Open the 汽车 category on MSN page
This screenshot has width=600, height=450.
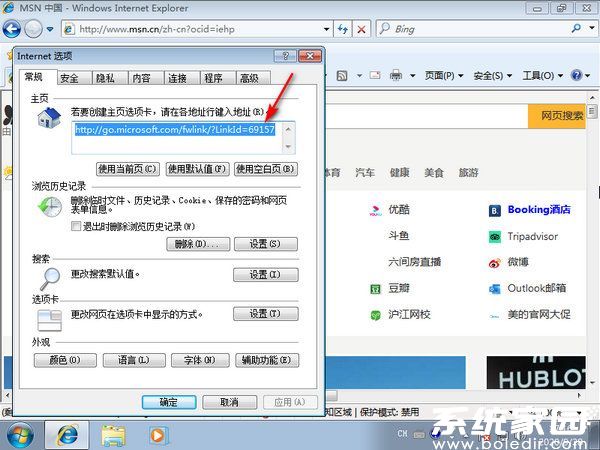pos(365,173)
